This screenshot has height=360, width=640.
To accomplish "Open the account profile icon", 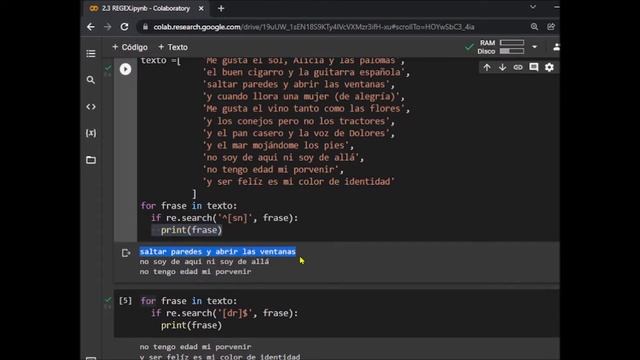I will click(556, 47).
